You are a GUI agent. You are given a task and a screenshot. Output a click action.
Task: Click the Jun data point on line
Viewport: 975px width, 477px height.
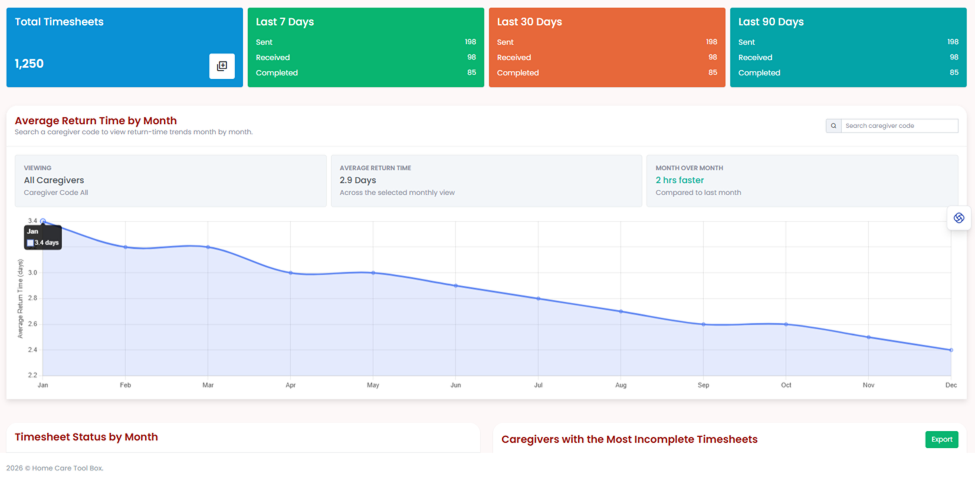[x=456, y=285]
